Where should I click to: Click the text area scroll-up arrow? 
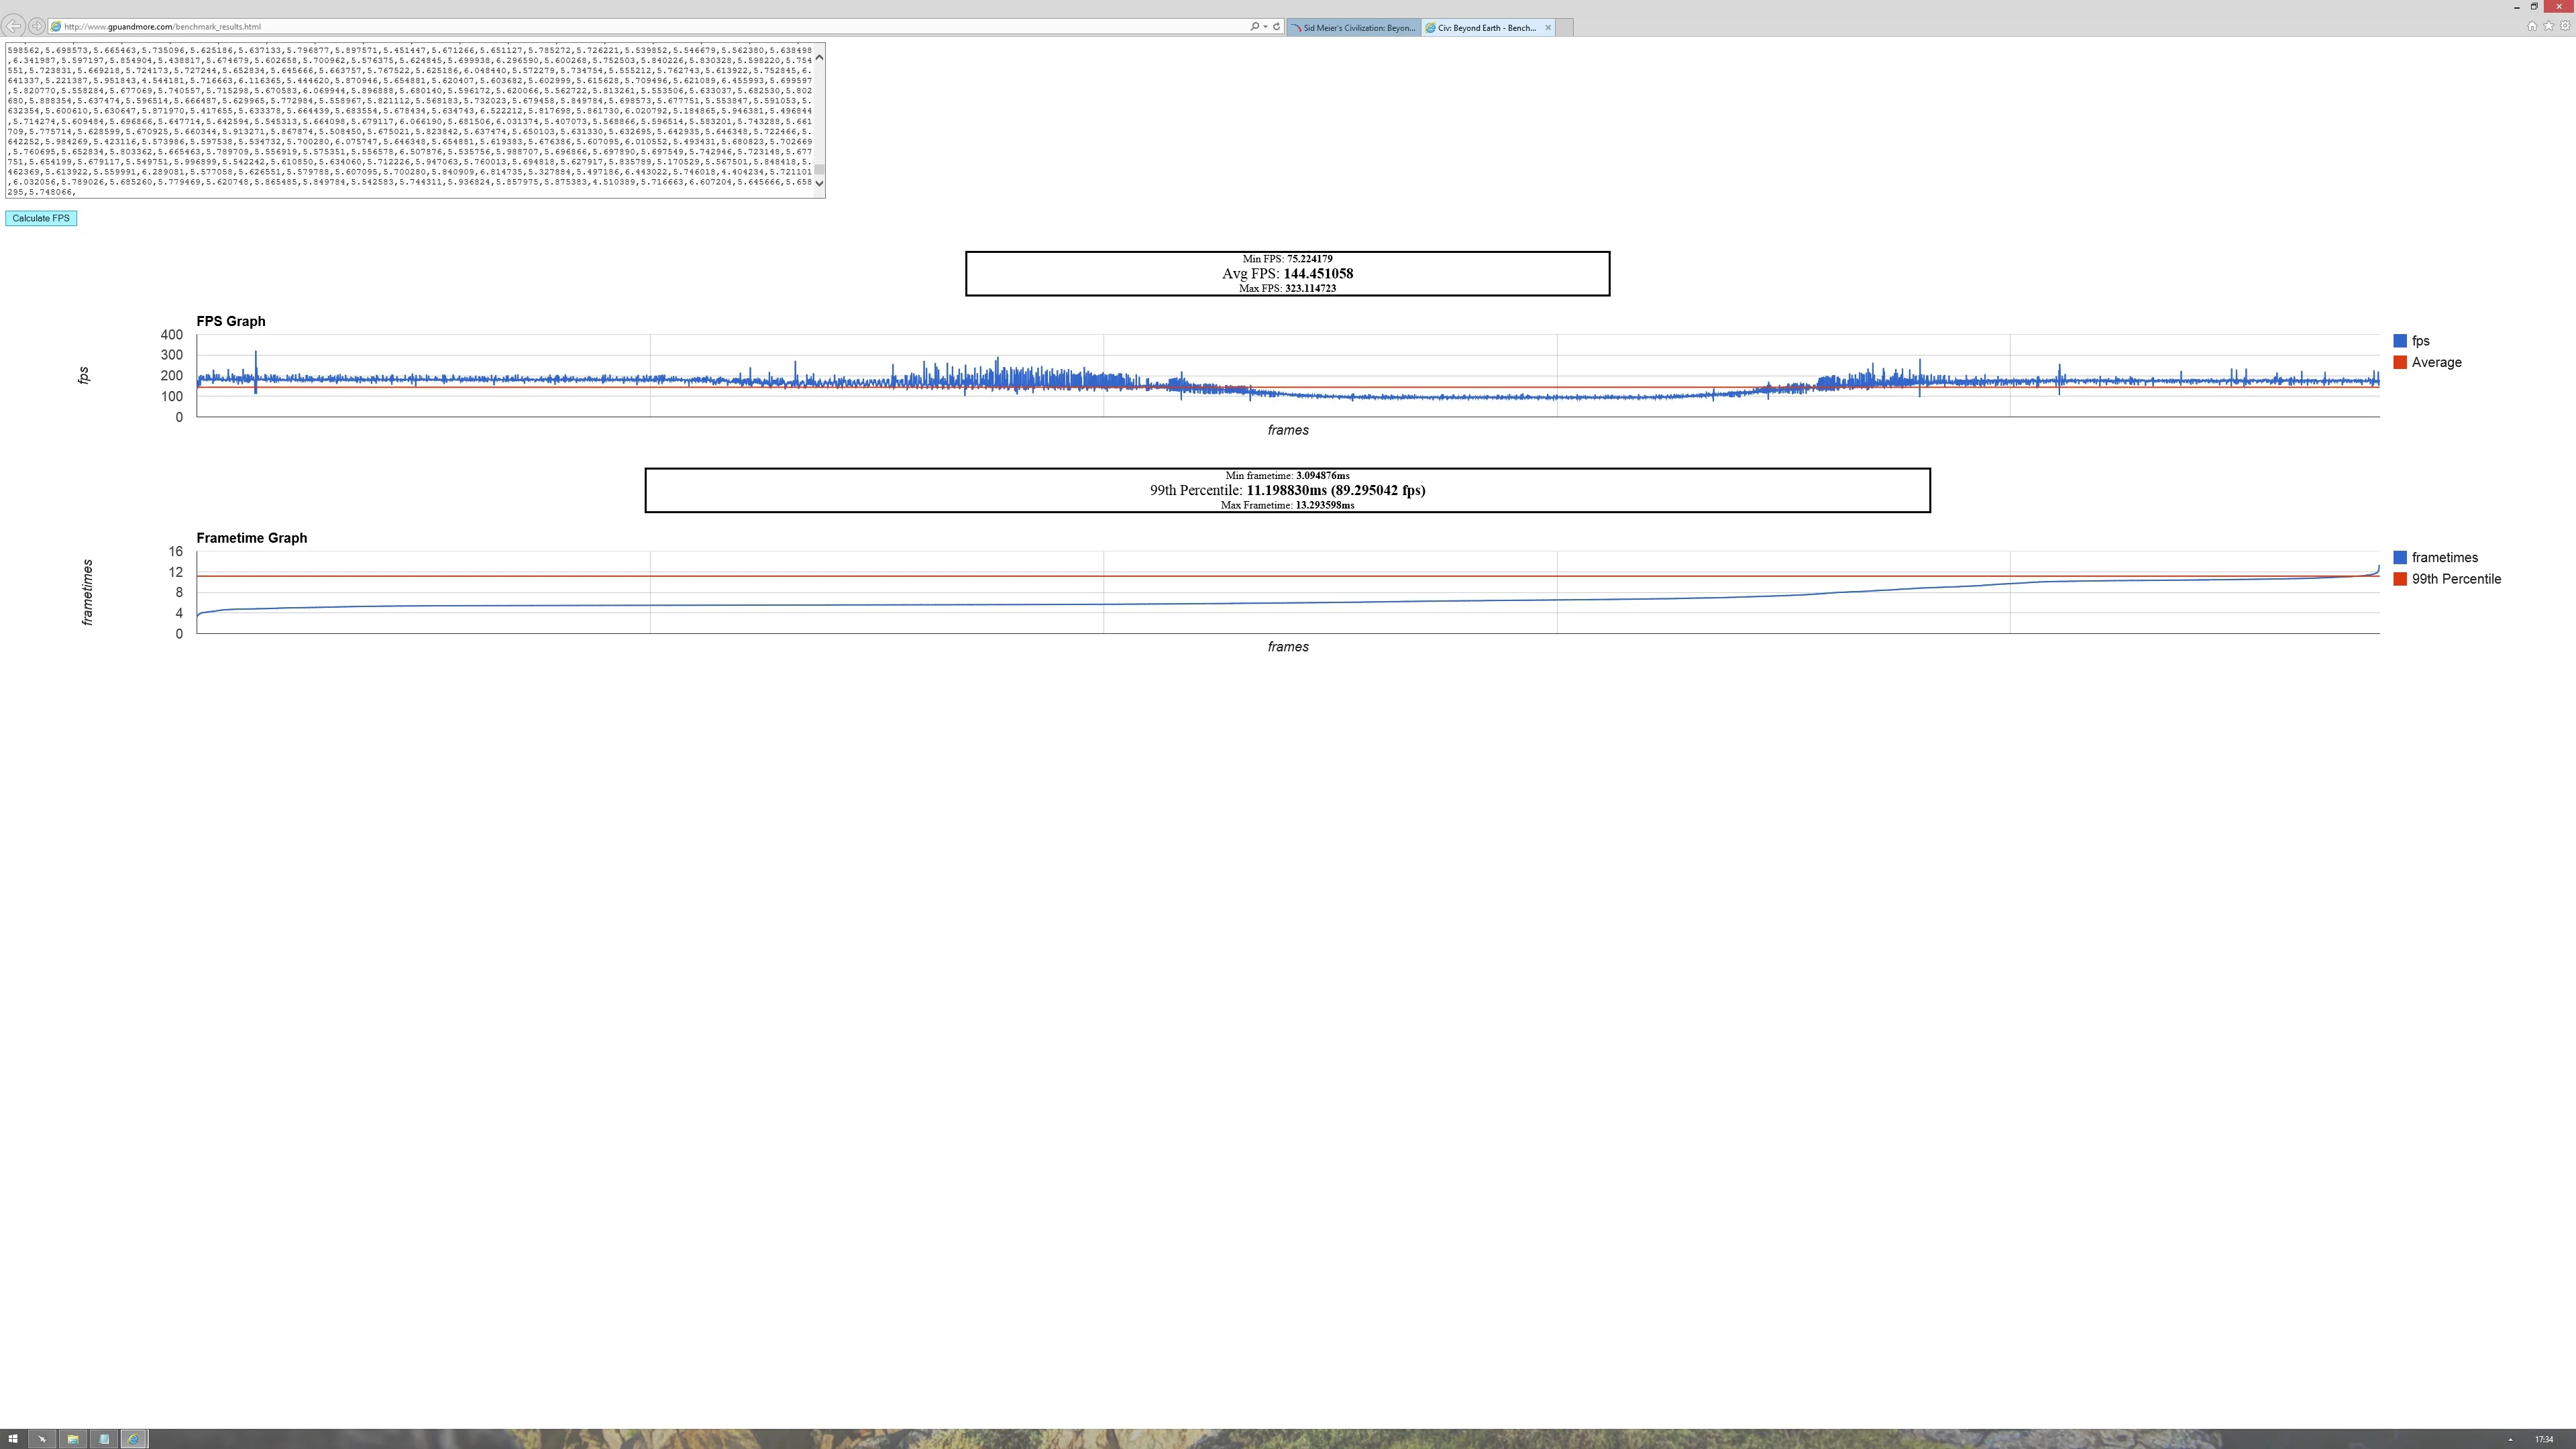point(820,57)
